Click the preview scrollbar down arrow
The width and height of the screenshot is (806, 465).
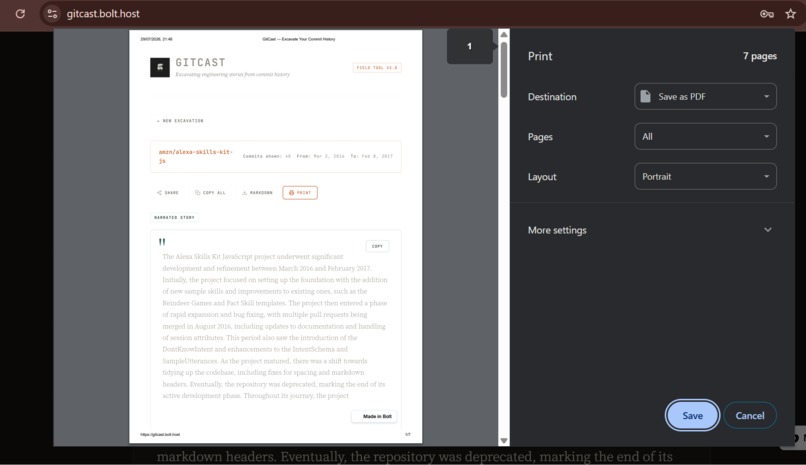(504, 440)
